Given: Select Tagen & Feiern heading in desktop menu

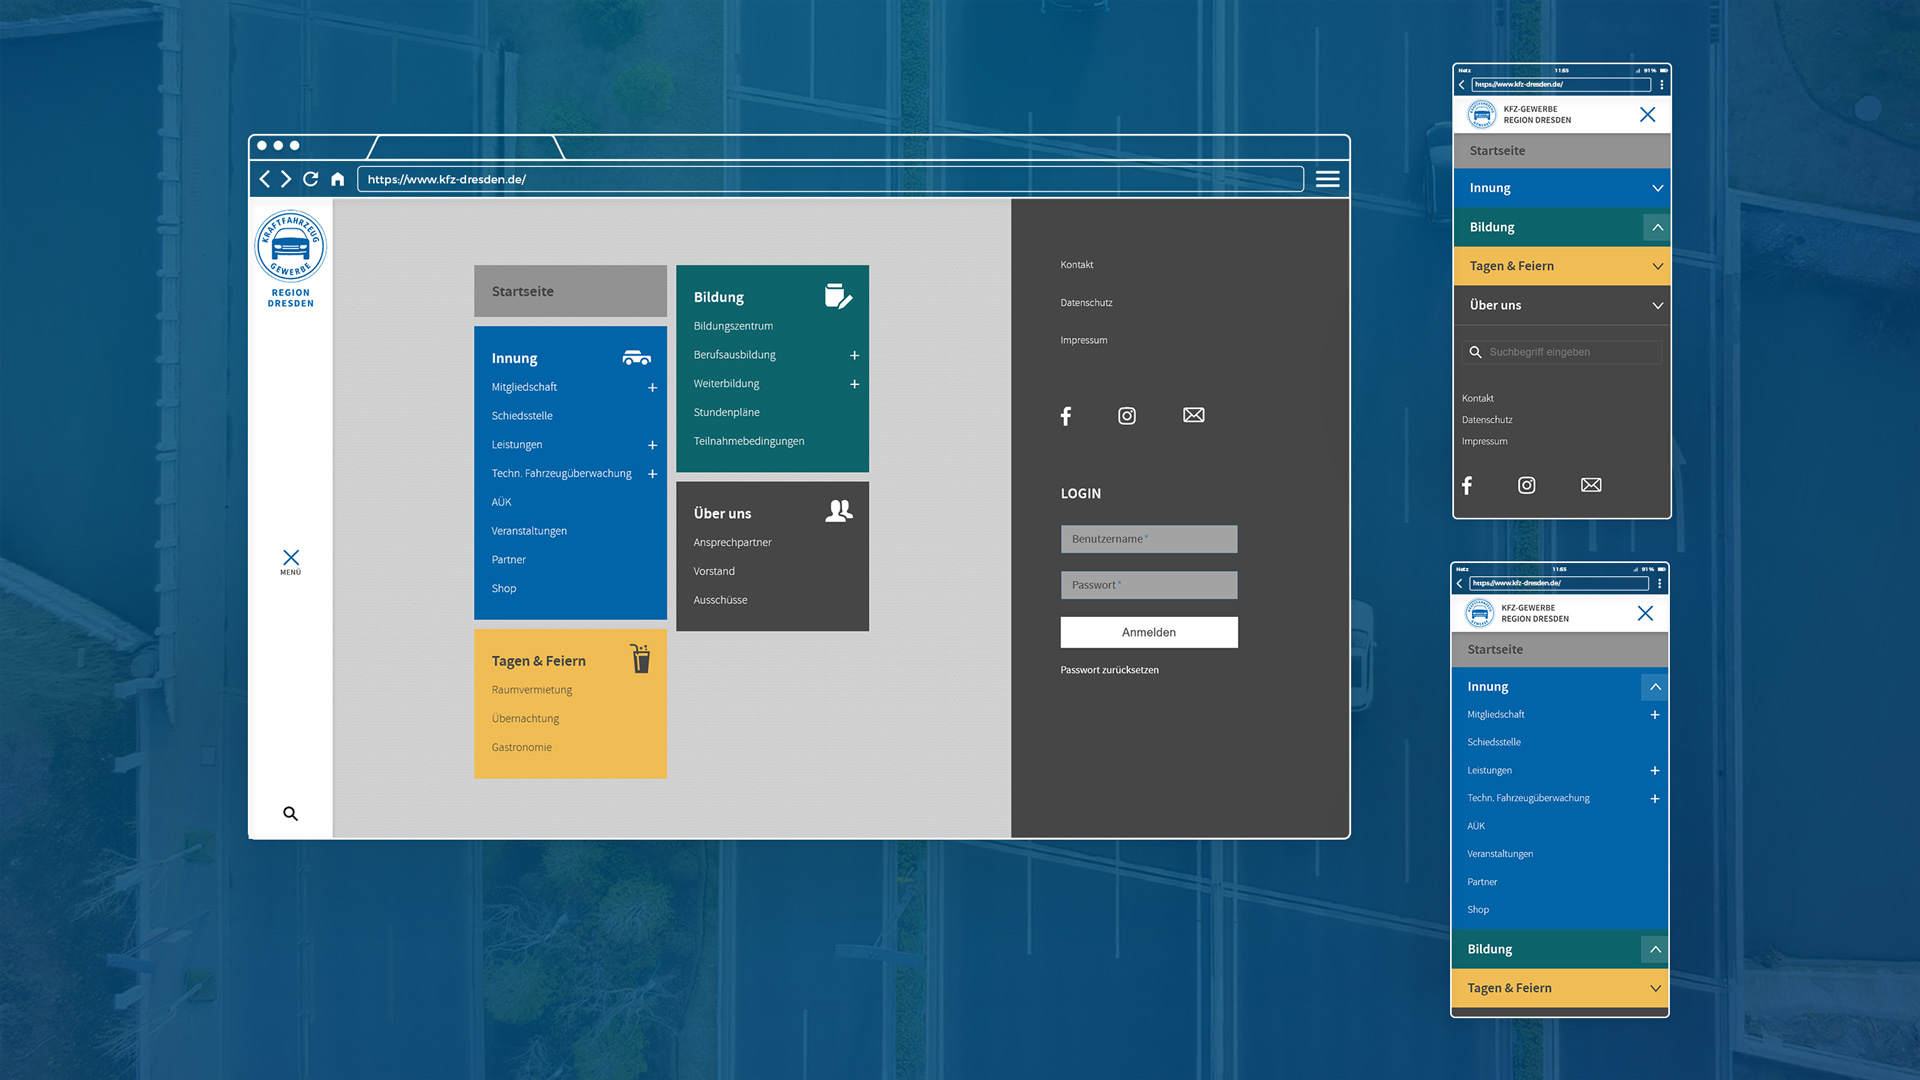Looking at the screenshot, I should click(x=539, y=661).
